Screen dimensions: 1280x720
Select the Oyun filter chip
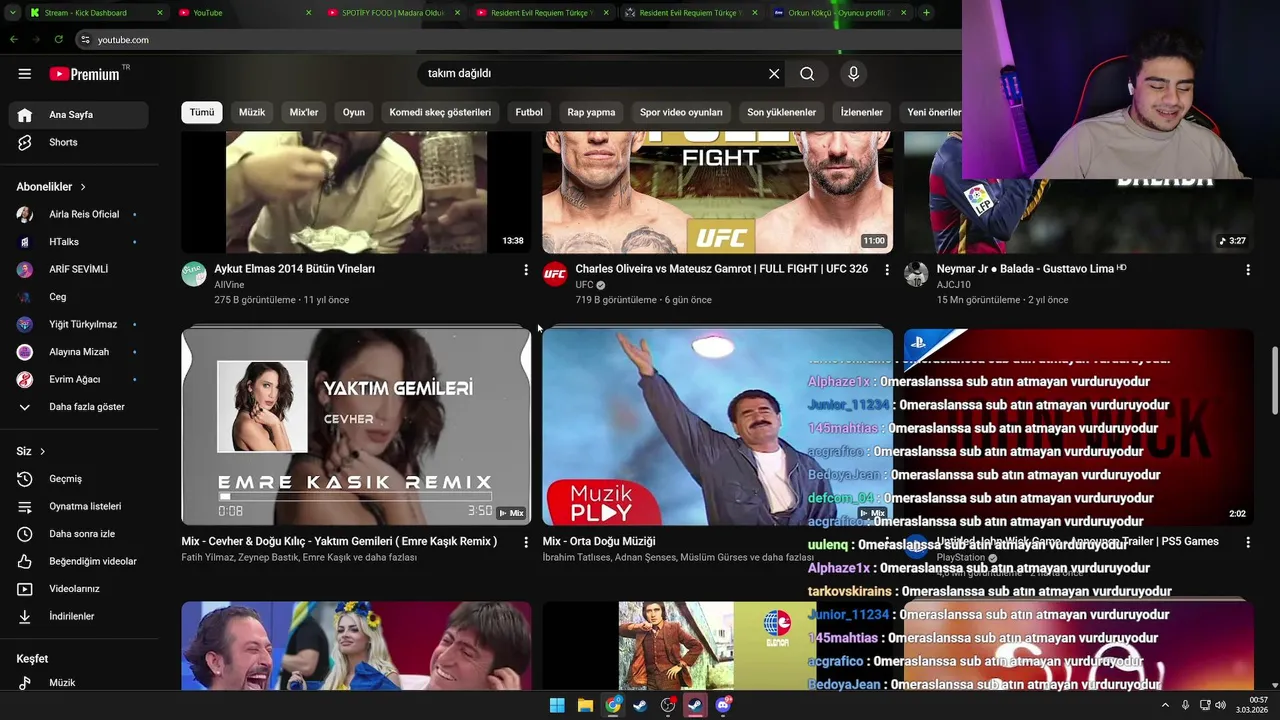pos(354,112)
